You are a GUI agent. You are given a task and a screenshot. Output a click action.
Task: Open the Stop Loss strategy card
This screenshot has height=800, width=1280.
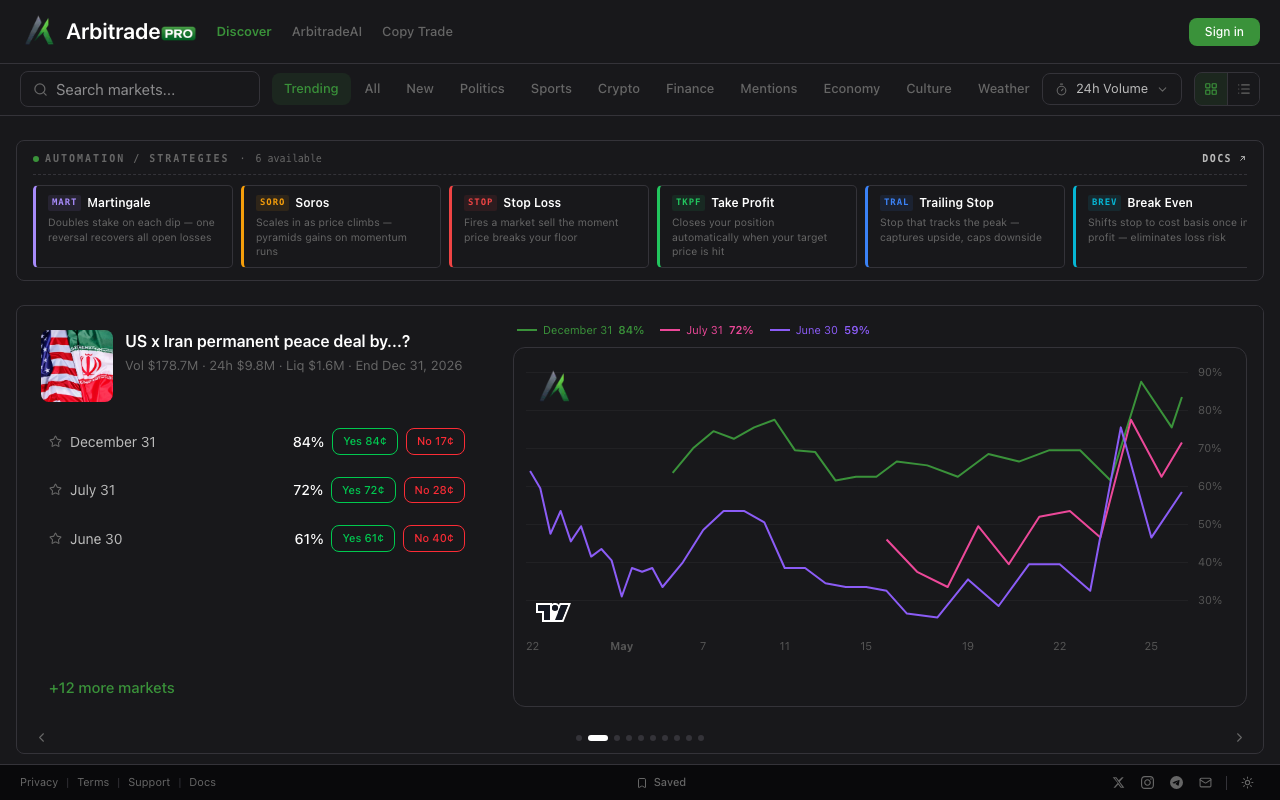(x=549, y=226)
